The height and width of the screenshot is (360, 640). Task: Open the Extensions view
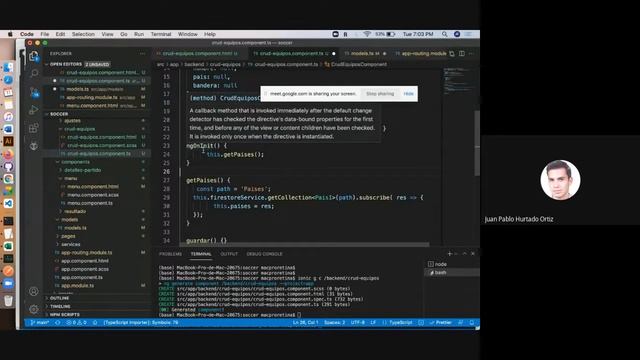(x=34, y=128)
